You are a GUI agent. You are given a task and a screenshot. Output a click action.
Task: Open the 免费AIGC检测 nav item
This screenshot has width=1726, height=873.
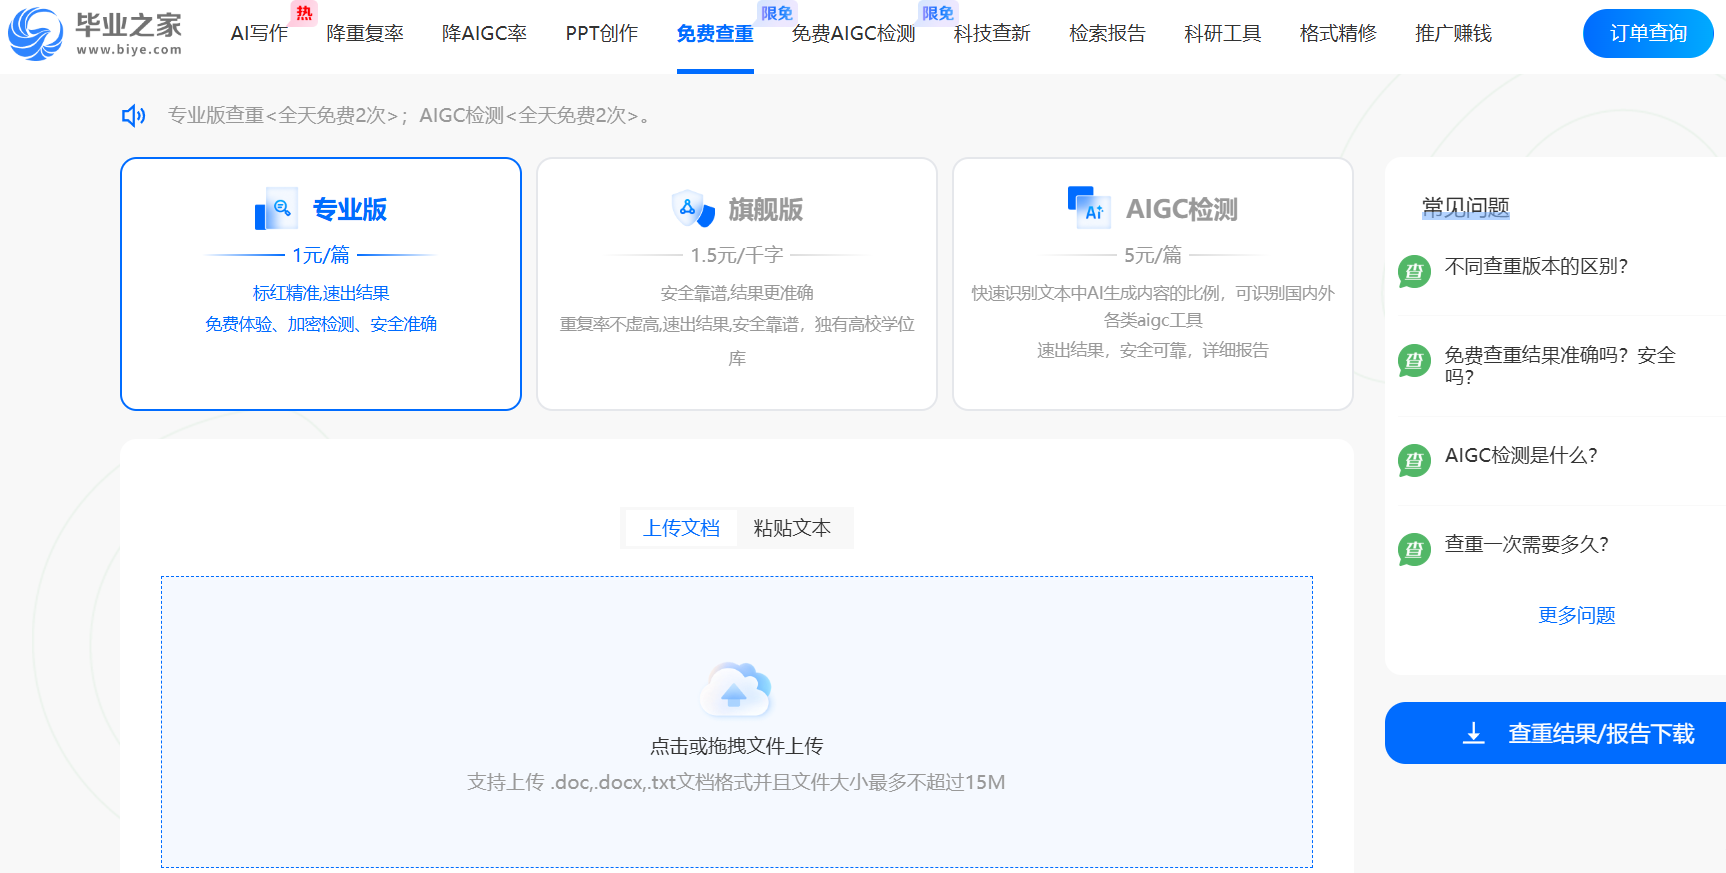pos(853,34)
